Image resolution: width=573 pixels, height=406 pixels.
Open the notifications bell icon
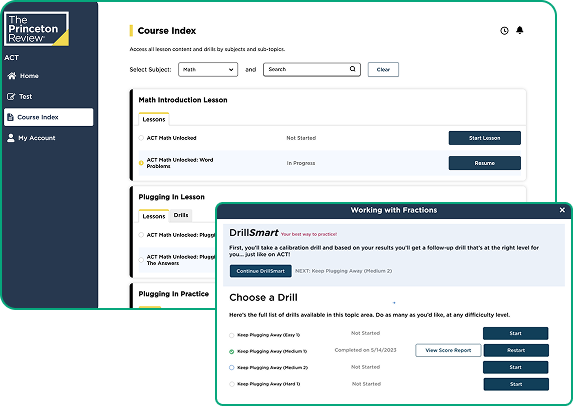(520, 30)
